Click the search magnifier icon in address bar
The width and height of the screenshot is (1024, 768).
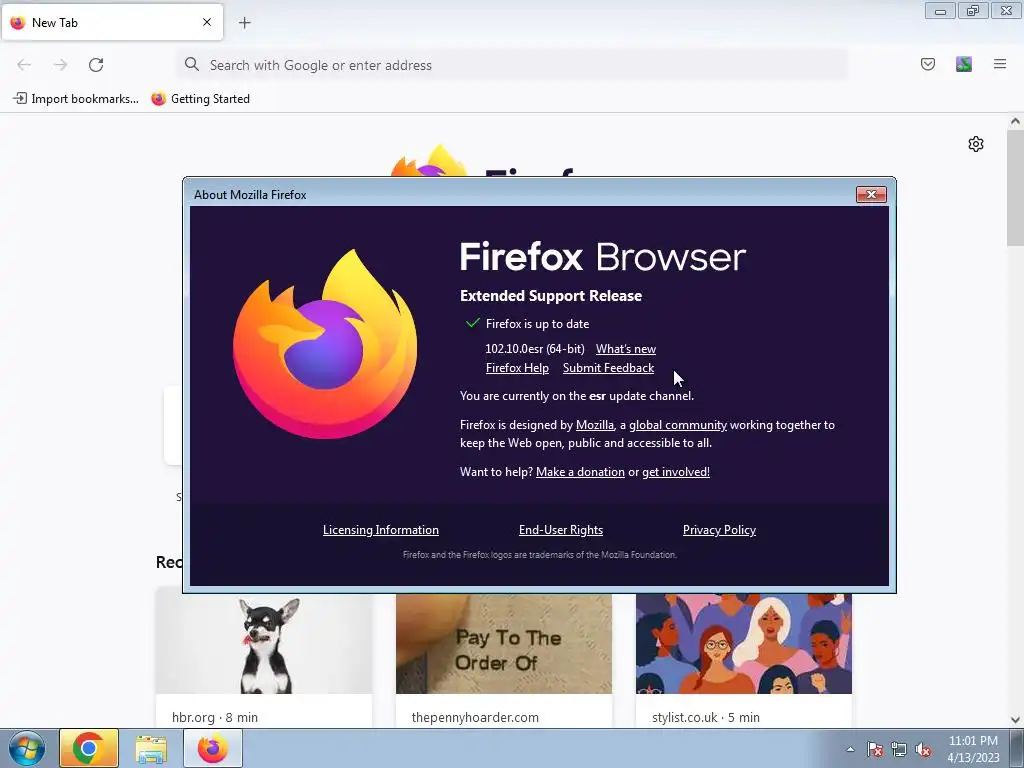[191, 65]
